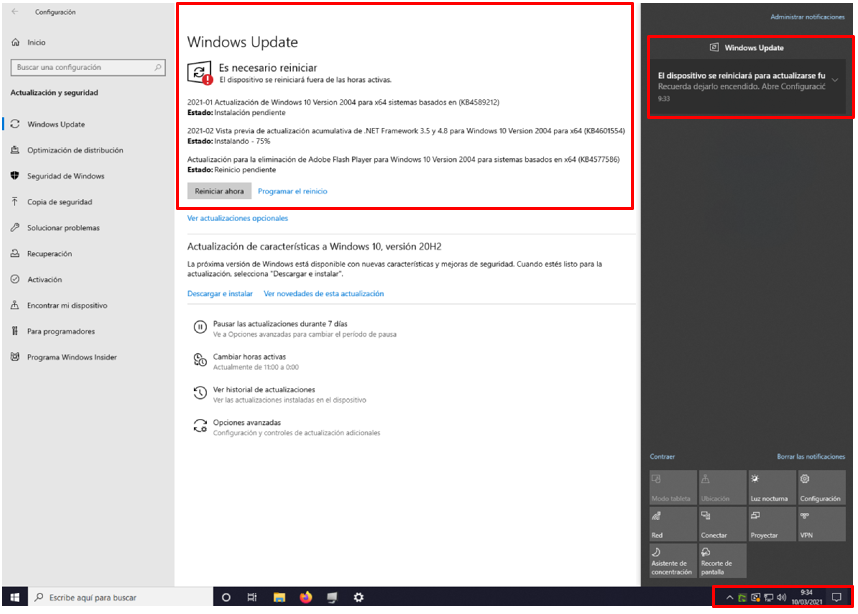Screen dimensions: 858x614
Task: Toggle the VPN quick action tile
Action: (820, 524)
